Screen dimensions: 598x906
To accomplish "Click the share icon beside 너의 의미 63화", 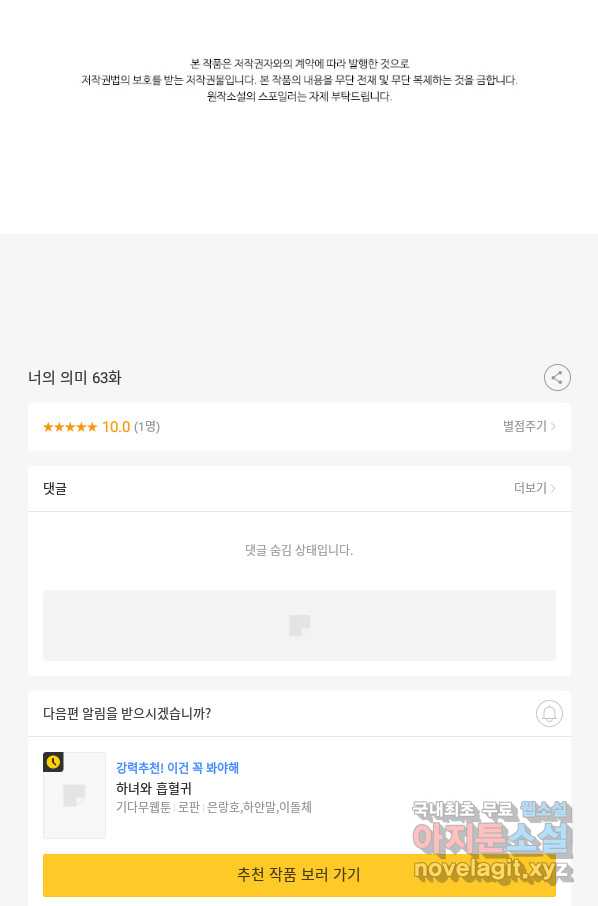I will pos(557,378).
